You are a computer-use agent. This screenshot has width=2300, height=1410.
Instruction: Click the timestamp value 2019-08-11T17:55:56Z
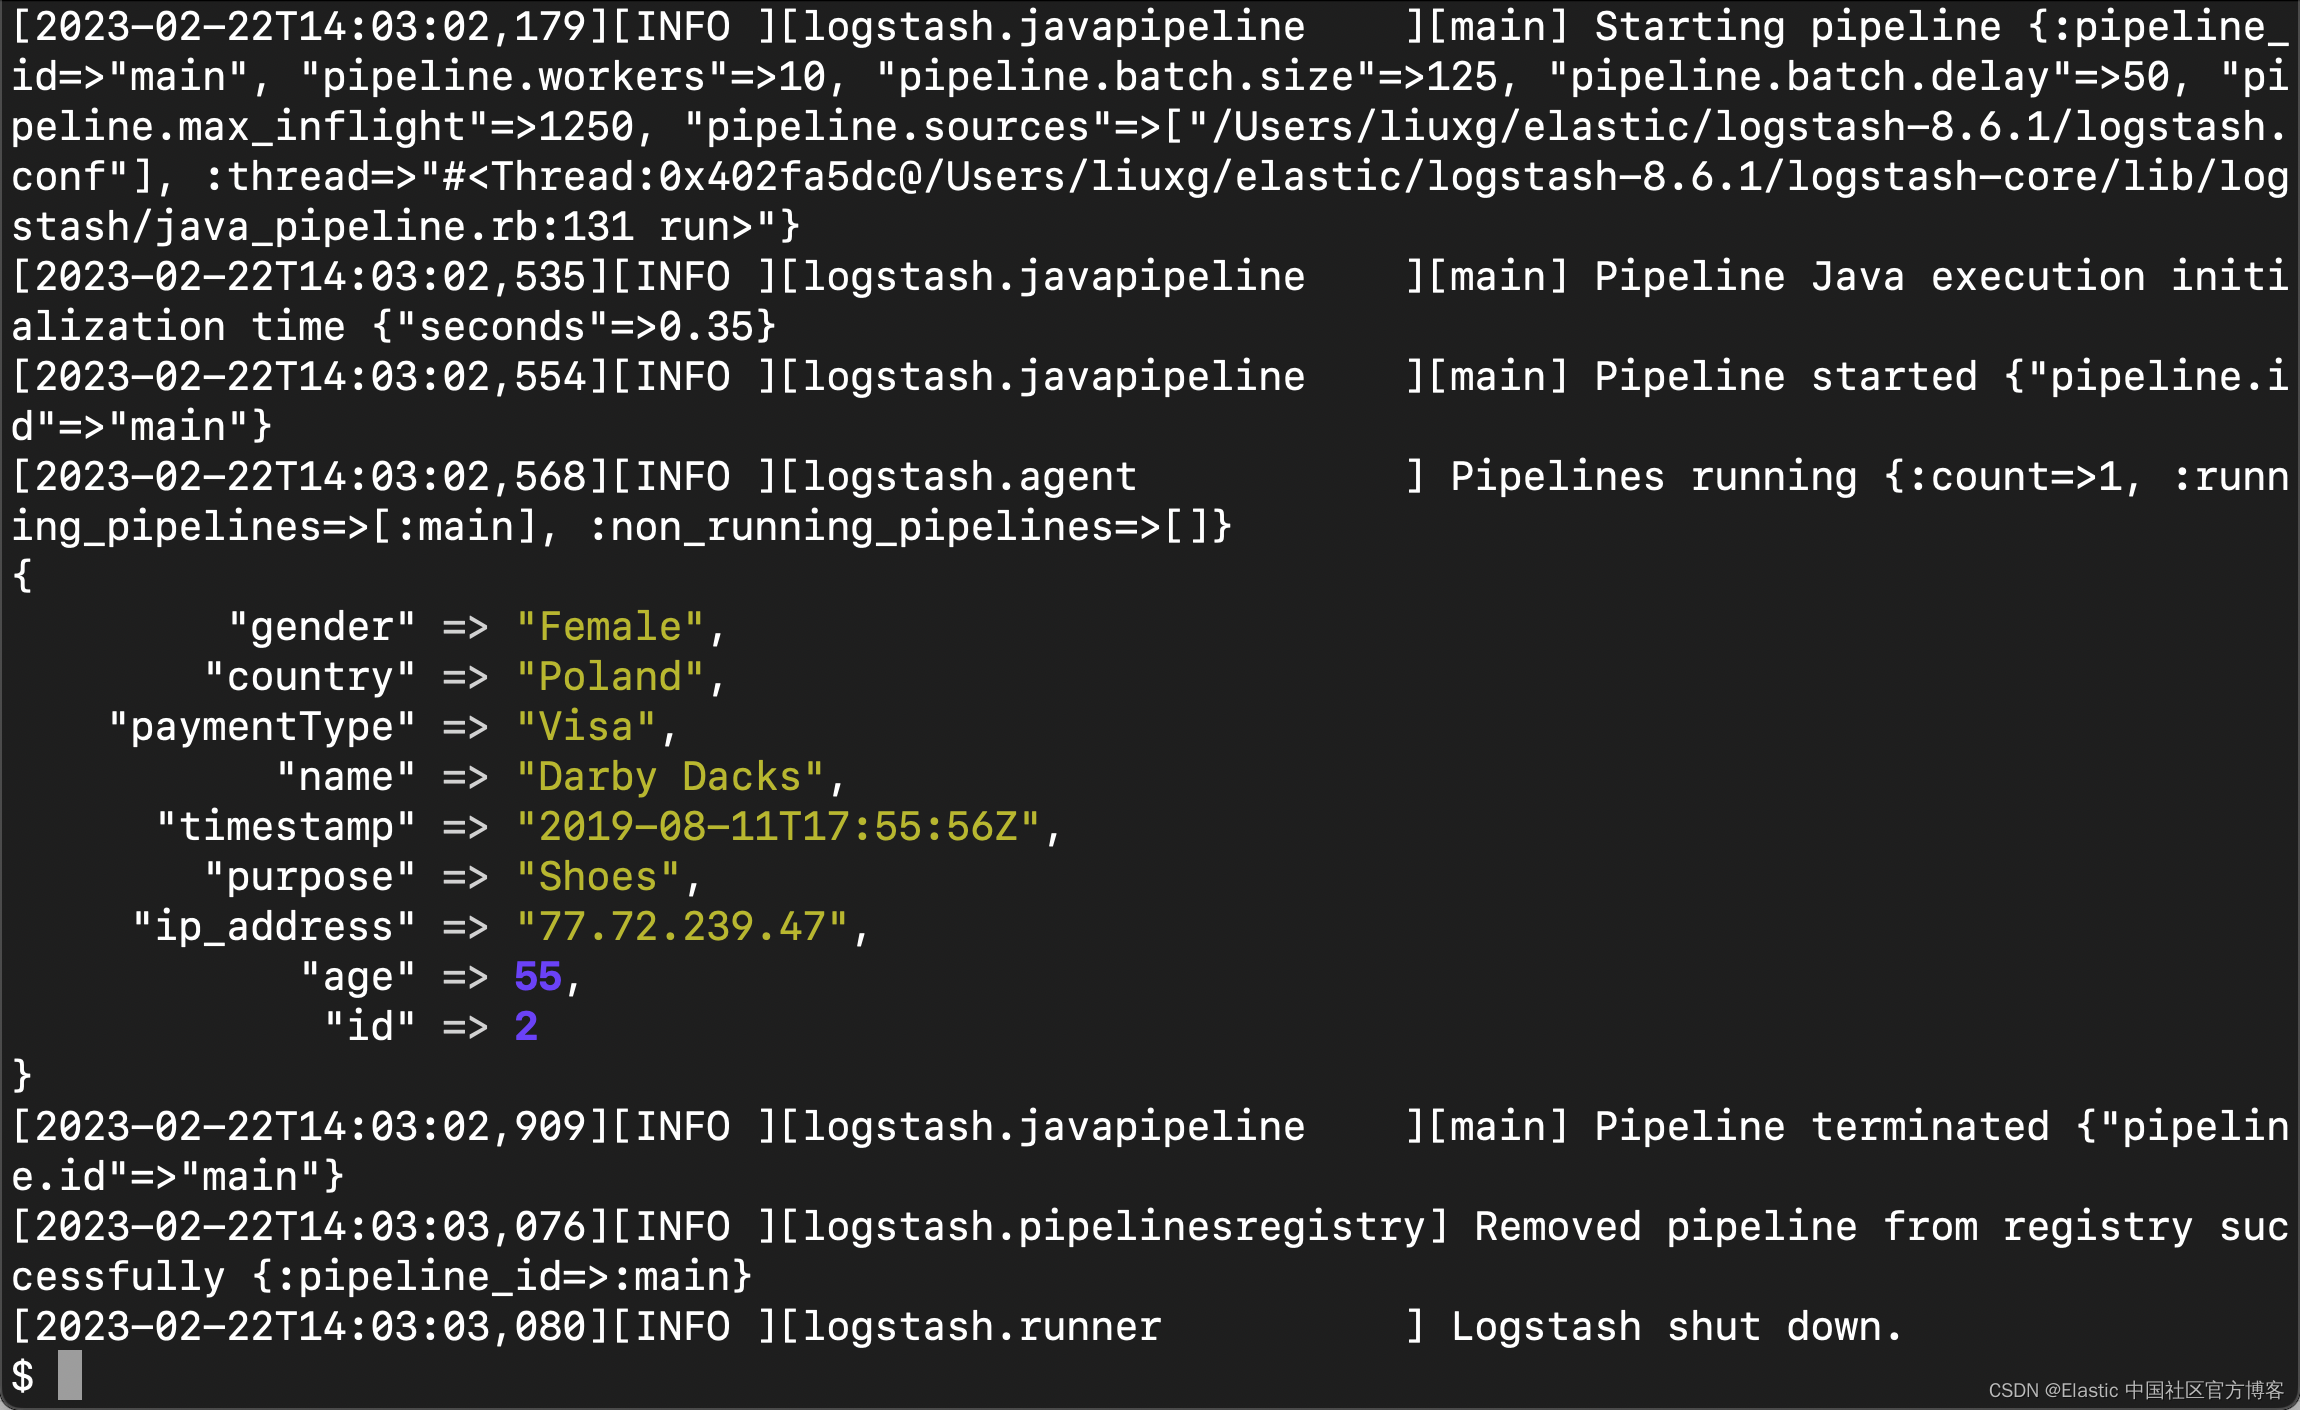pyautogui.click(x=778, y=827)
